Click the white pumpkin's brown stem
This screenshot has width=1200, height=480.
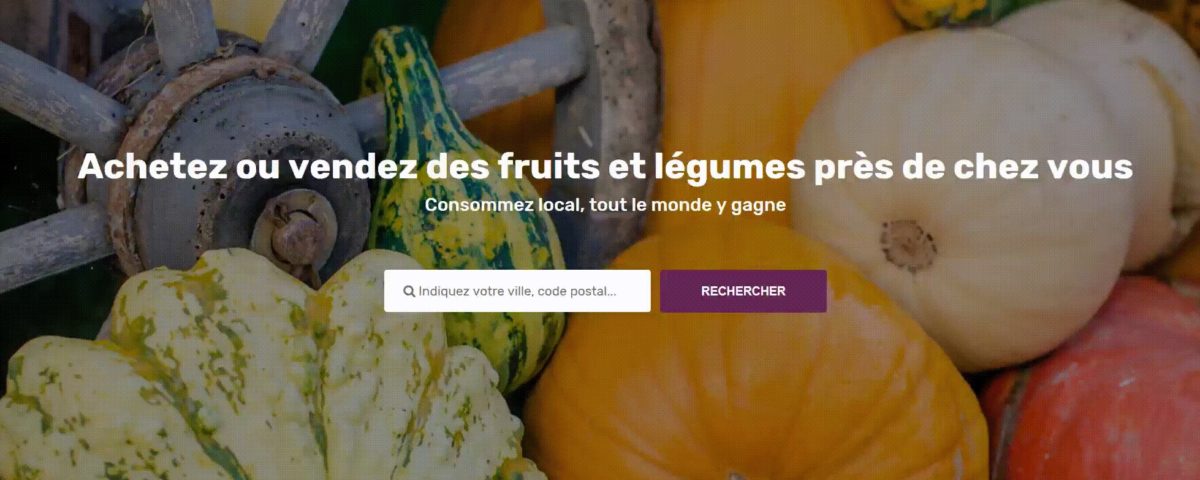click(908, 245)
